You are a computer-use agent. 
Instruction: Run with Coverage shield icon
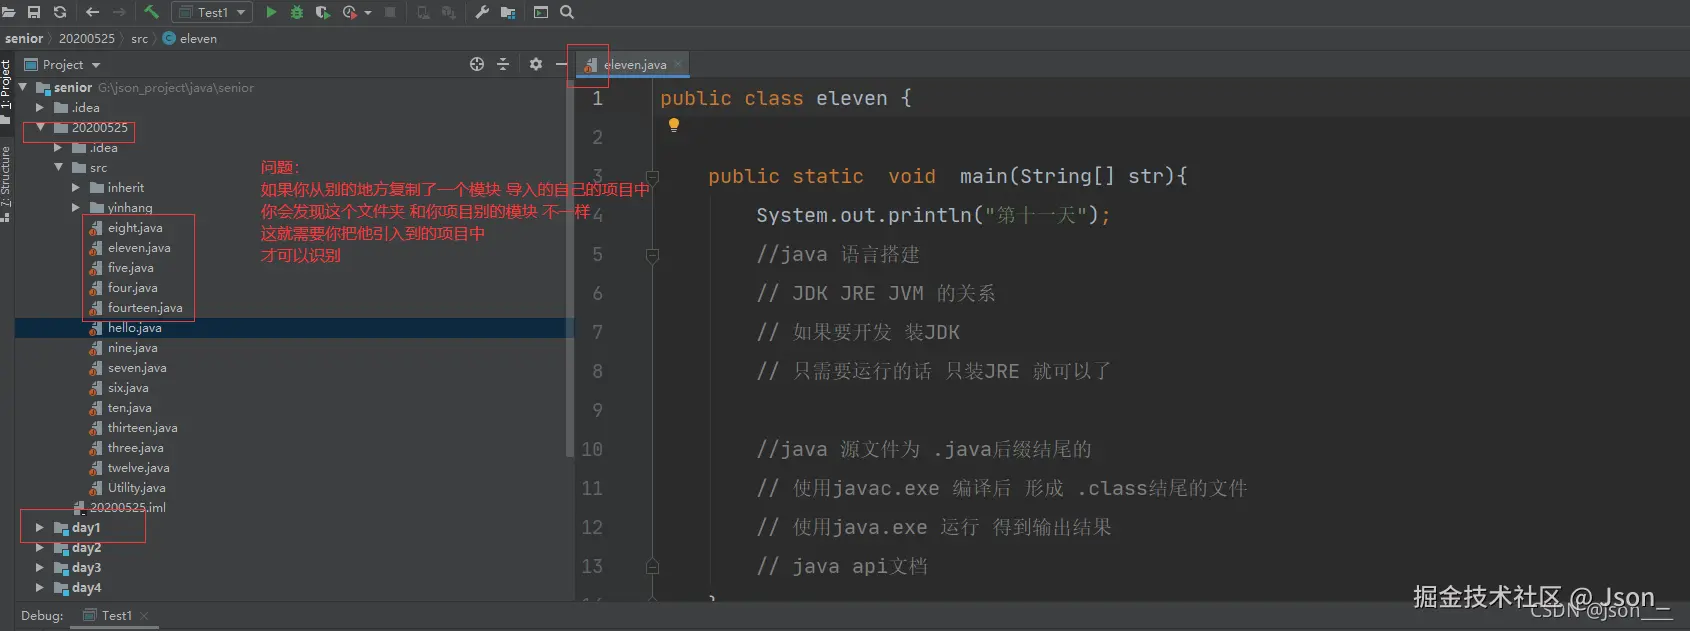(322, 12)
